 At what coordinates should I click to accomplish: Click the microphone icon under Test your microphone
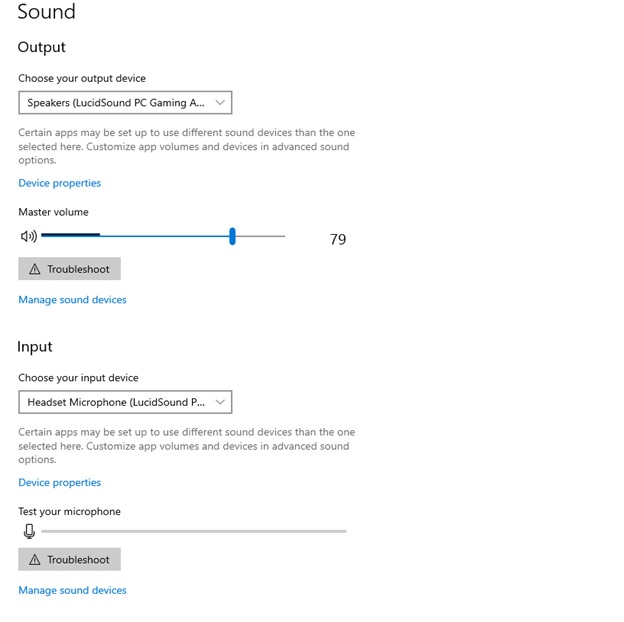(x=29, y=531)
